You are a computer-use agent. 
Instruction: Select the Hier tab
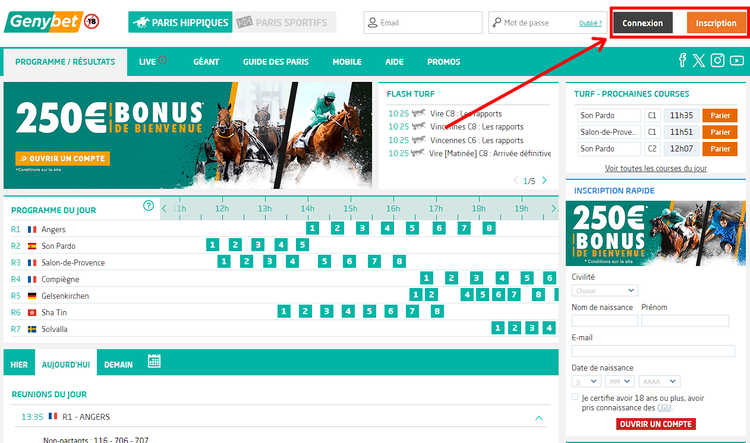point(19,365)
